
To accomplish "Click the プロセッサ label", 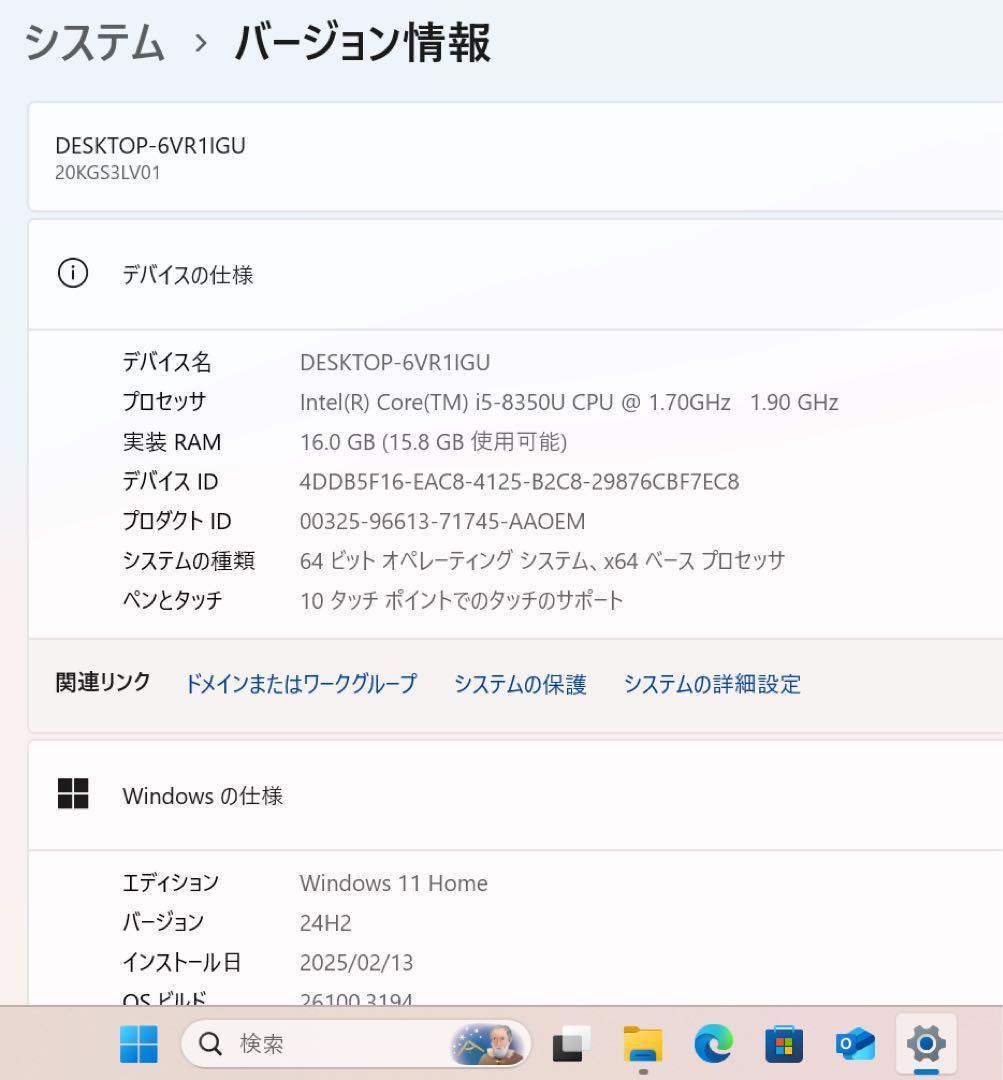I will click(164, 402).
